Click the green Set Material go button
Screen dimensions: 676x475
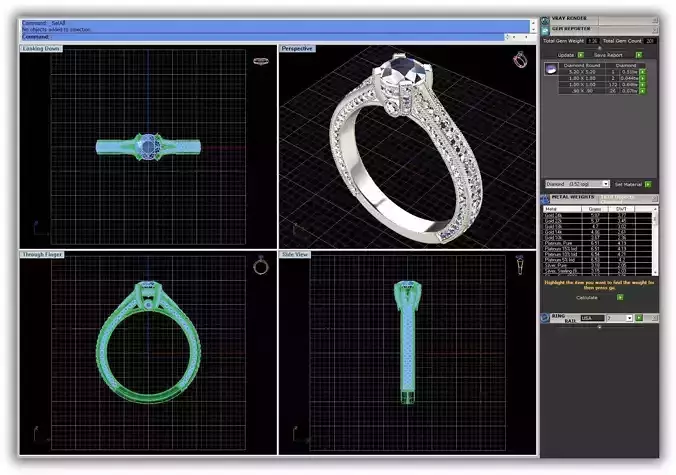648,184
